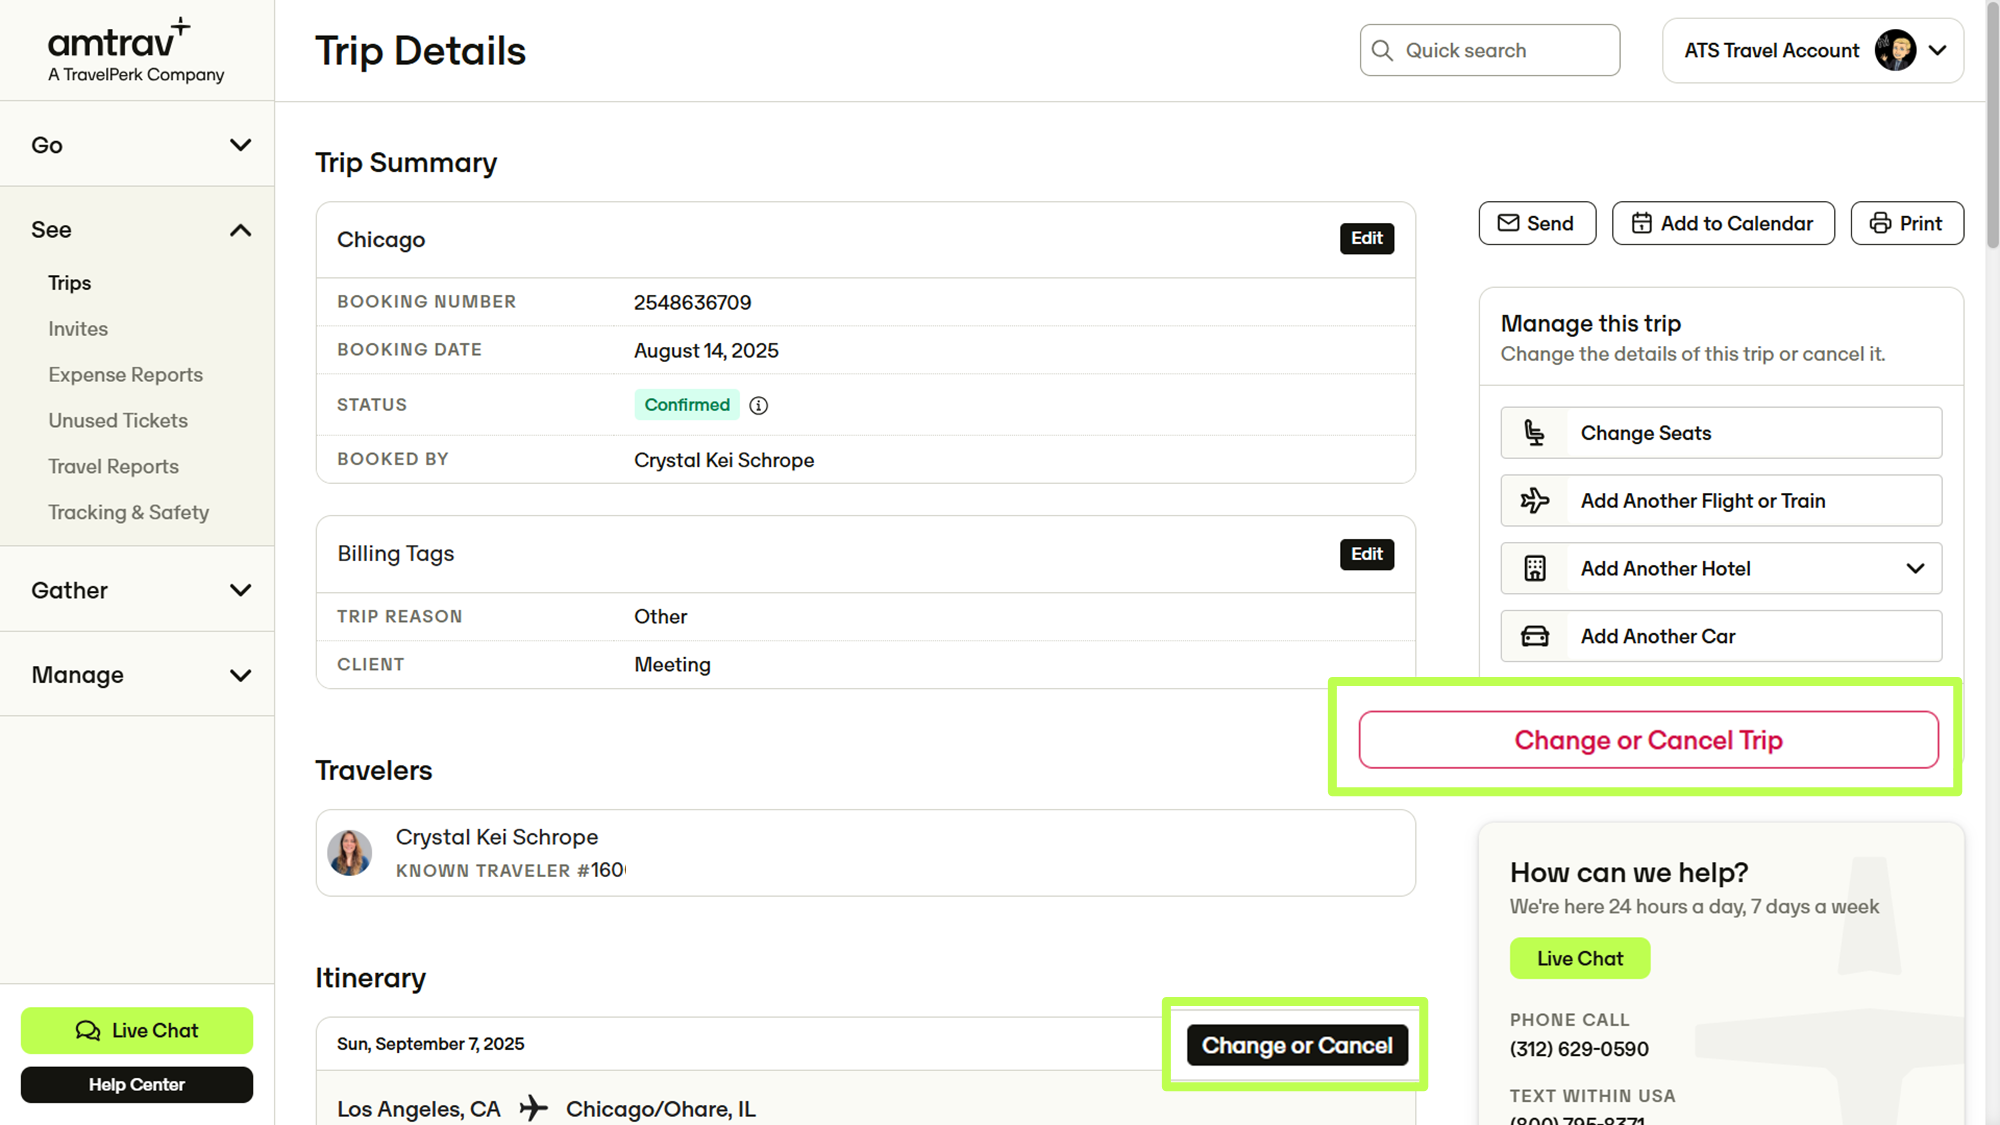The width and height of the screenshot is (2000, 1125).
Task: Click the page vertical scrollbar
Action: [x=1992, y=125]
